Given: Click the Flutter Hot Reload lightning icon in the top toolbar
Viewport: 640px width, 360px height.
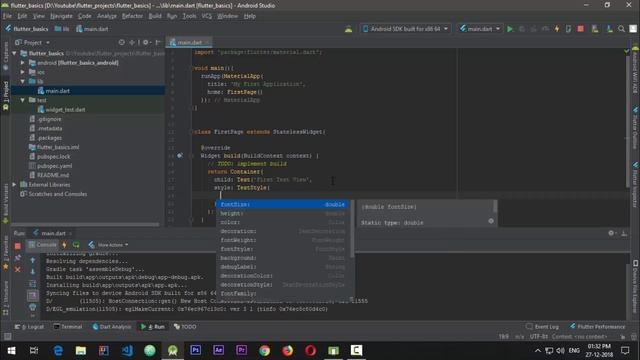Looking at the screenshot, I should click(x=557, y=29).
